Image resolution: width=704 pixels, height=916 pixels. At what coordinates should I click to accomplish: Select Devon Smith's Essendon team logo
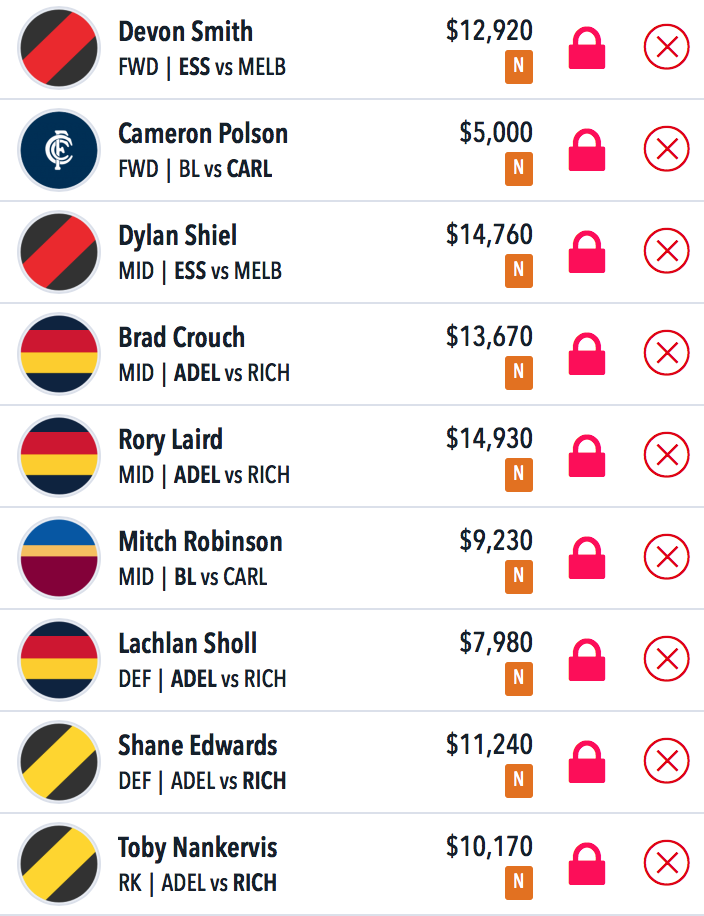pyautogui.click(x=59, y=48)
